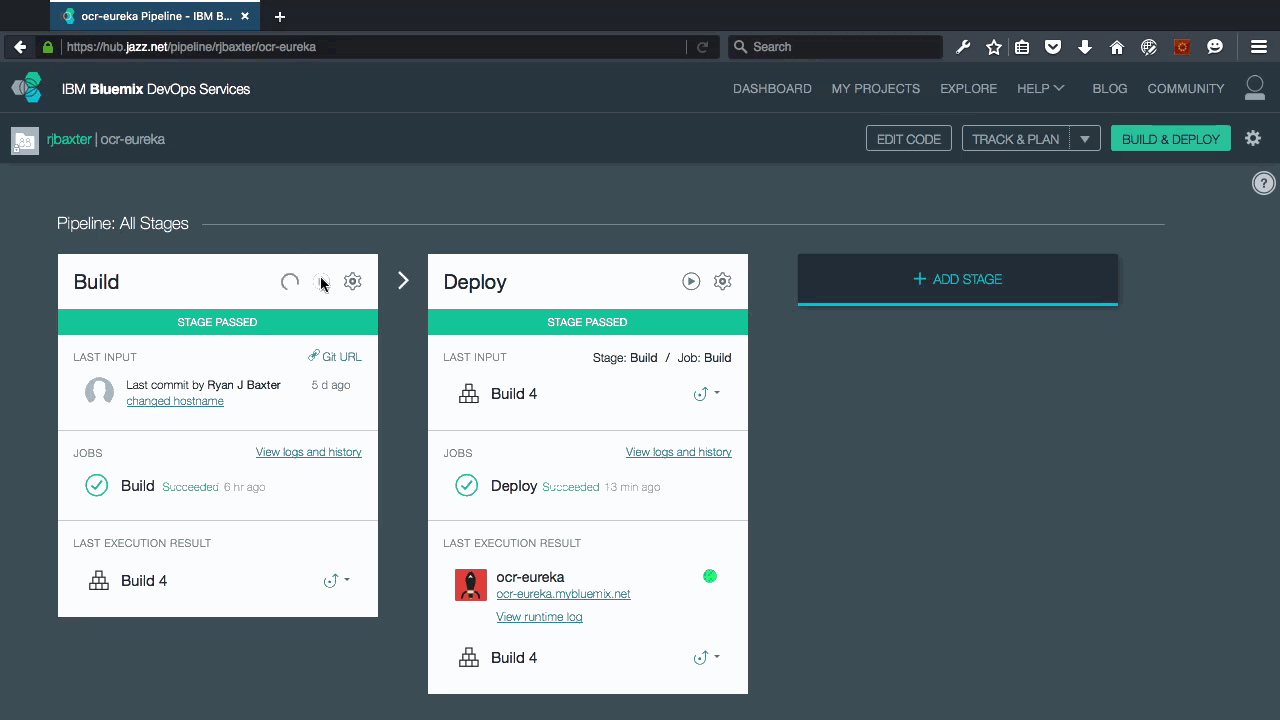1280x720 pixels.
Task: Run the Deploy stage using the play icon
Action: (691, 281)
